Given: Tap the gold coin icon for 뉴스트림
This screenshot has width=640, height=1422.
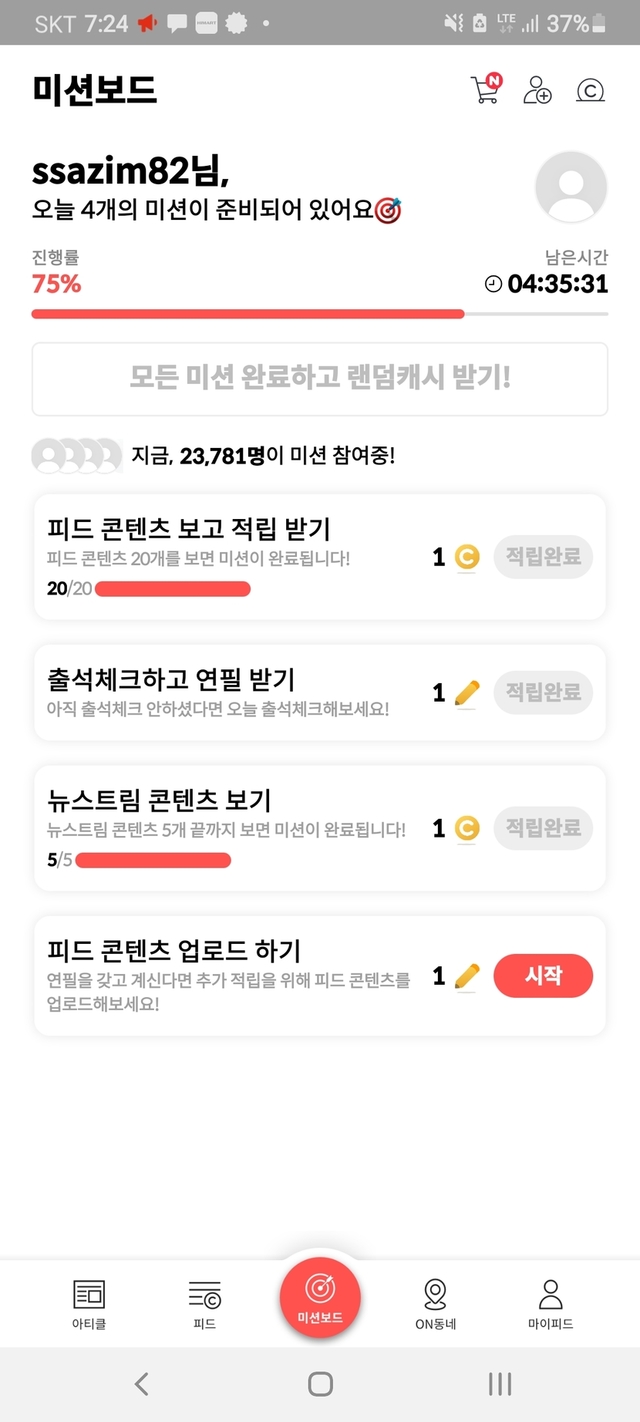Looking at the screenshot, I should tap(467, 828).
